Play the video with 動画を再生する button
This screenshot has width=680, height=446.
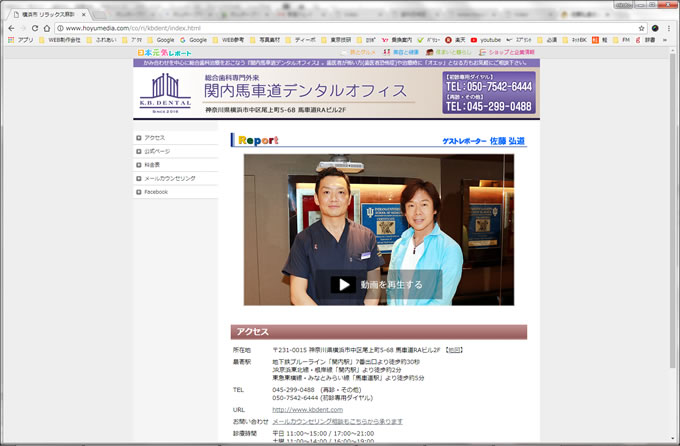coord(379,285)
